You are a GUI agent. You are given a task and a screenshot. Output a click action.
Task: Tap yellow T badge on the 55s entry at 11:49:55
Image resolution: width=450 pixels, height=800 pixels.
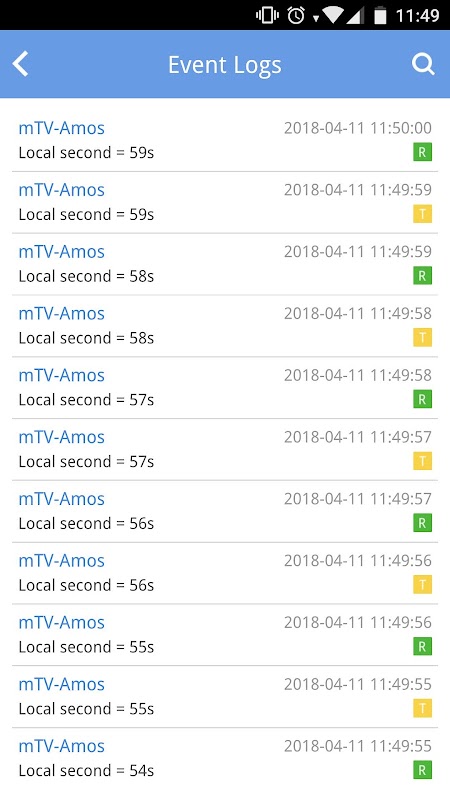[422, 708]
